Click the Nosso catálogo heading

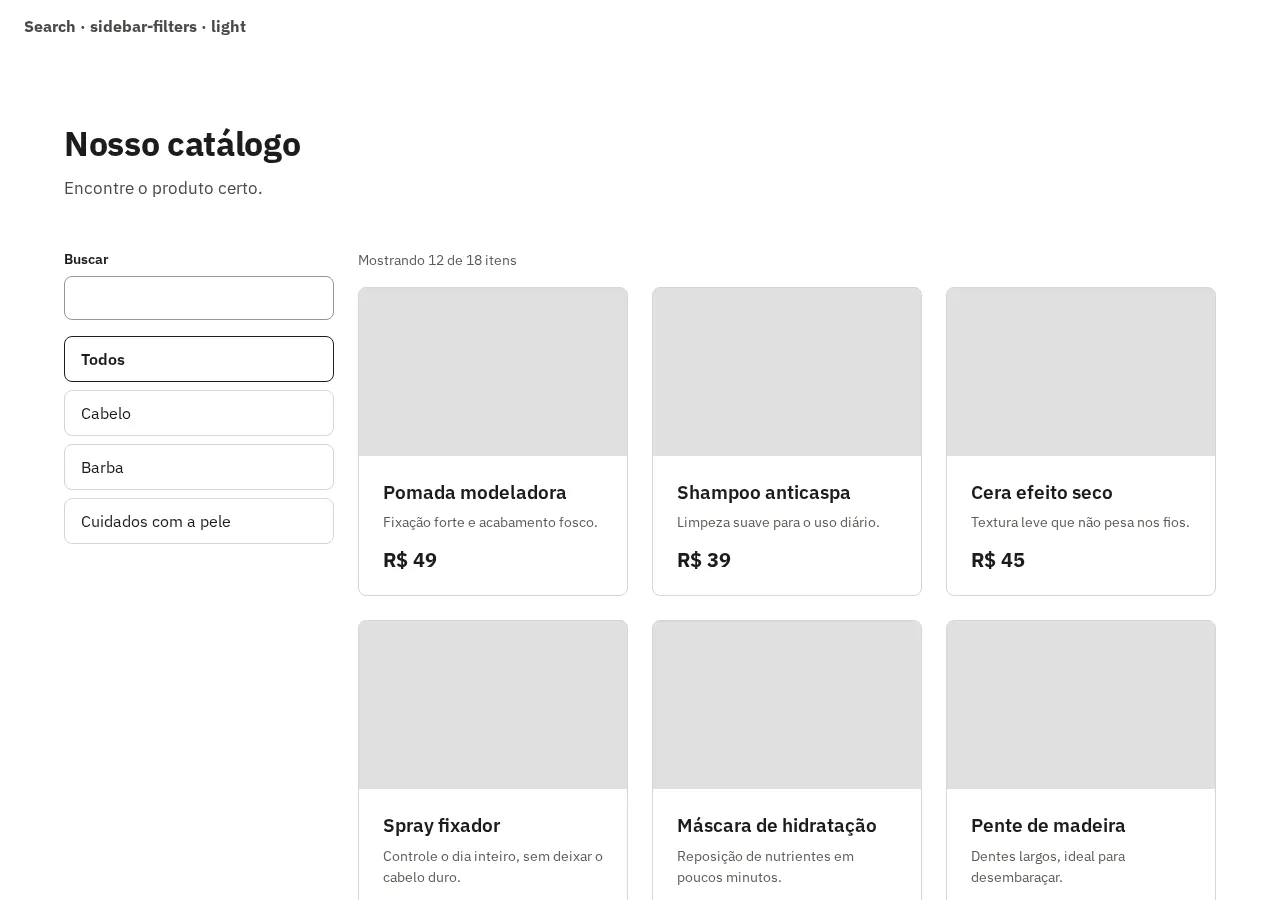(x=182, y=144)
